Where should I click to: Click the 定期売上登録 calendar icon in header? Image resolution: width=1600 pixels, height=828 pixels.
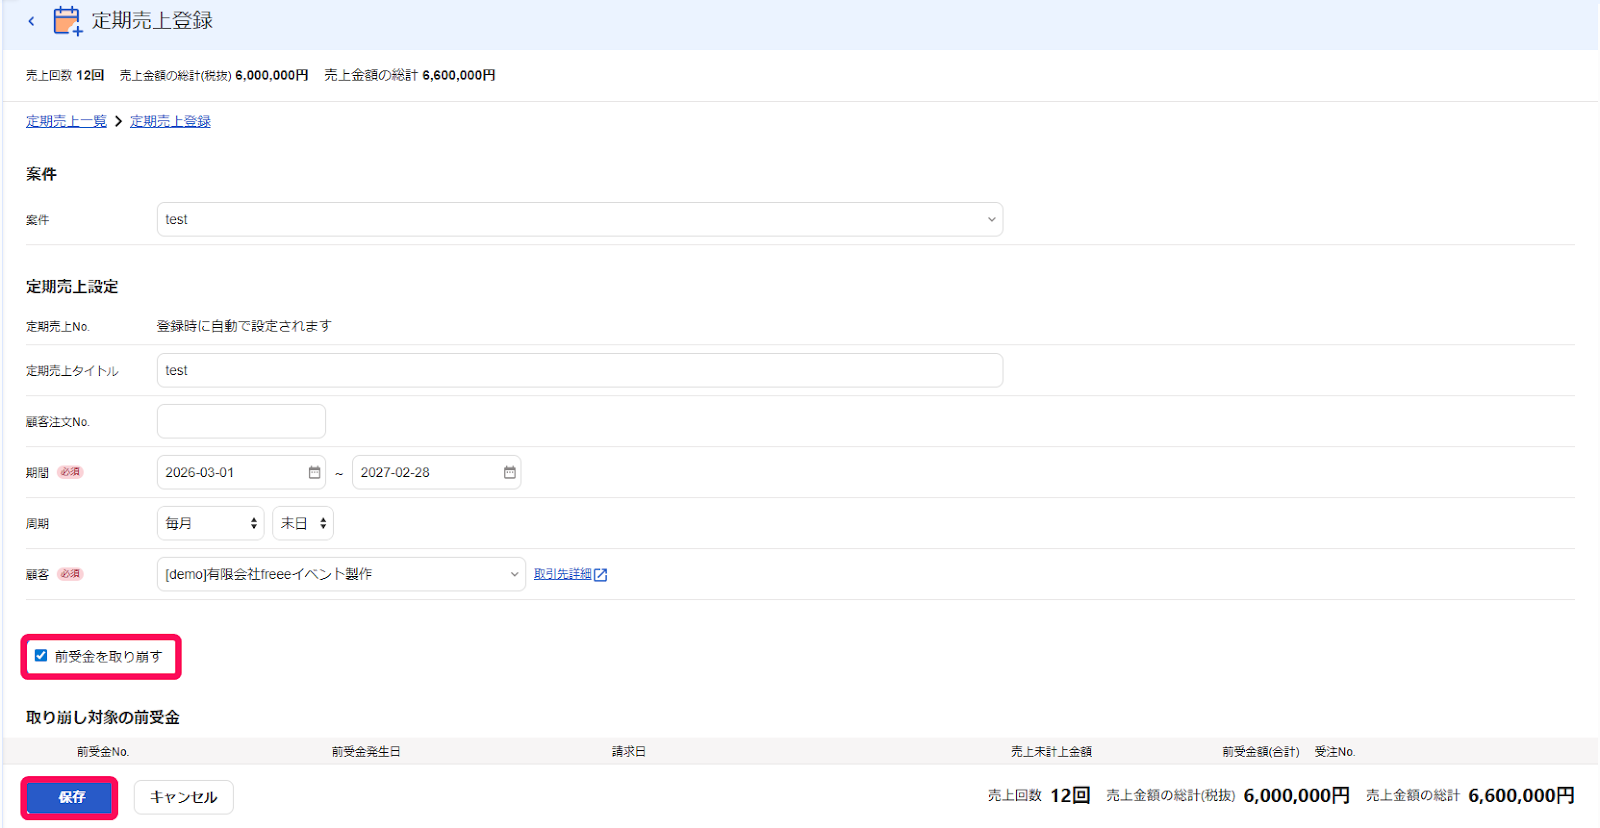[x=67, y=21]
